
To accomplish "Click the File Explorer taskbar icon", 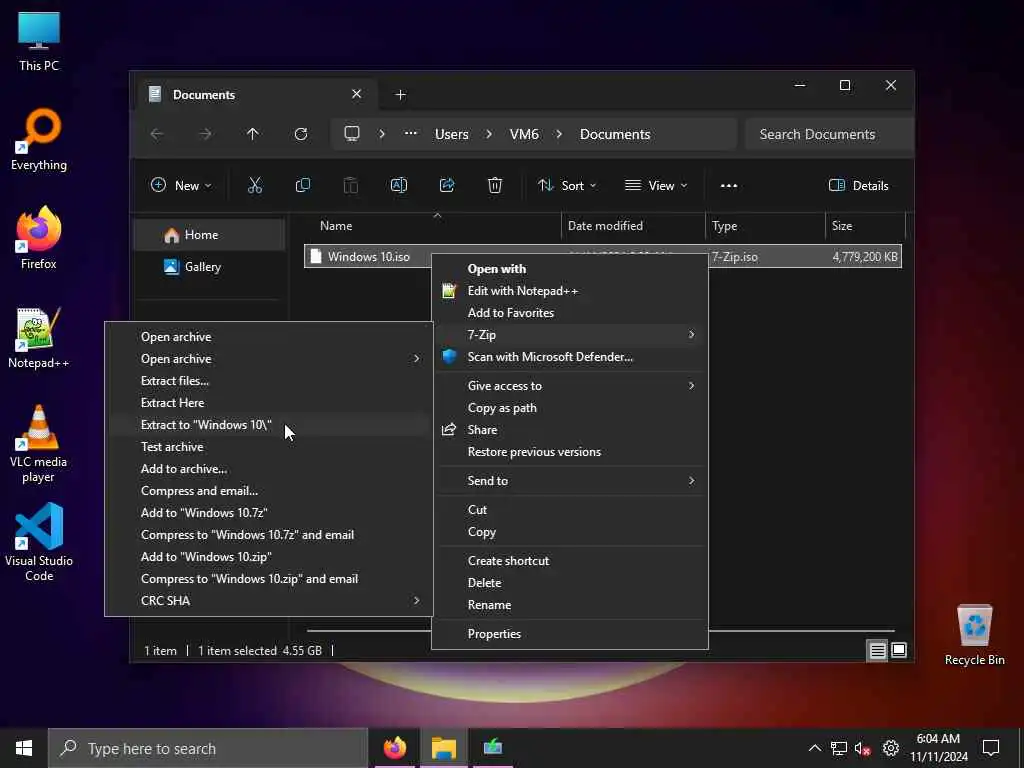I will [443, 748].
